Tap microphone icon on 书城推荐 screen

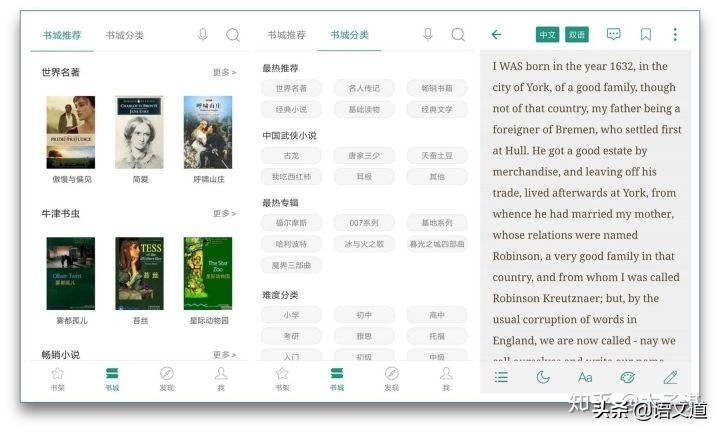[x=202, y=35]
